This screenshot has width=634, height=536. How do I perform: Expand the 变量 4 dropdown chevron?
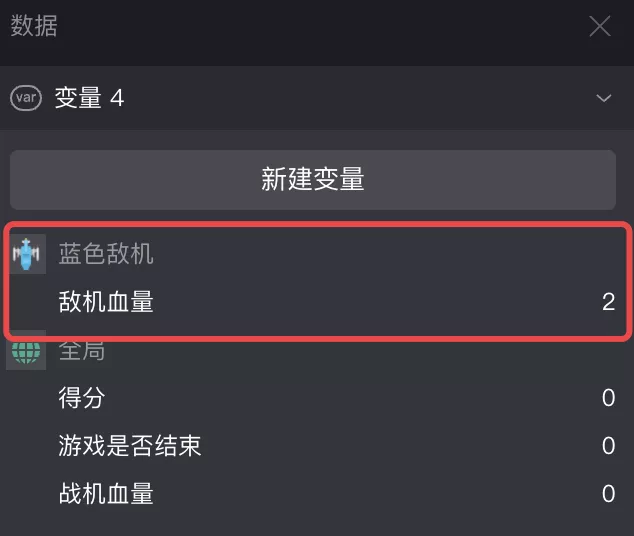click(604, 98)
